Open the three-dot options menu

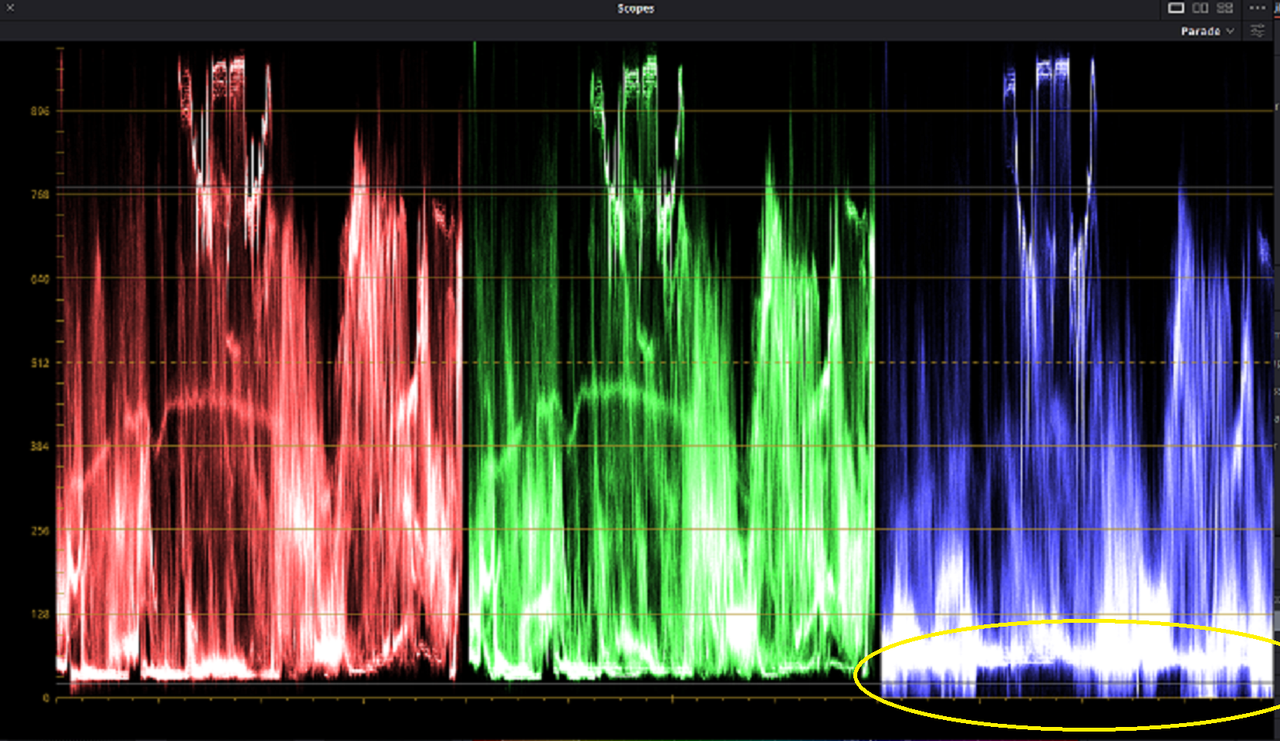click(x=1257, y=8)
